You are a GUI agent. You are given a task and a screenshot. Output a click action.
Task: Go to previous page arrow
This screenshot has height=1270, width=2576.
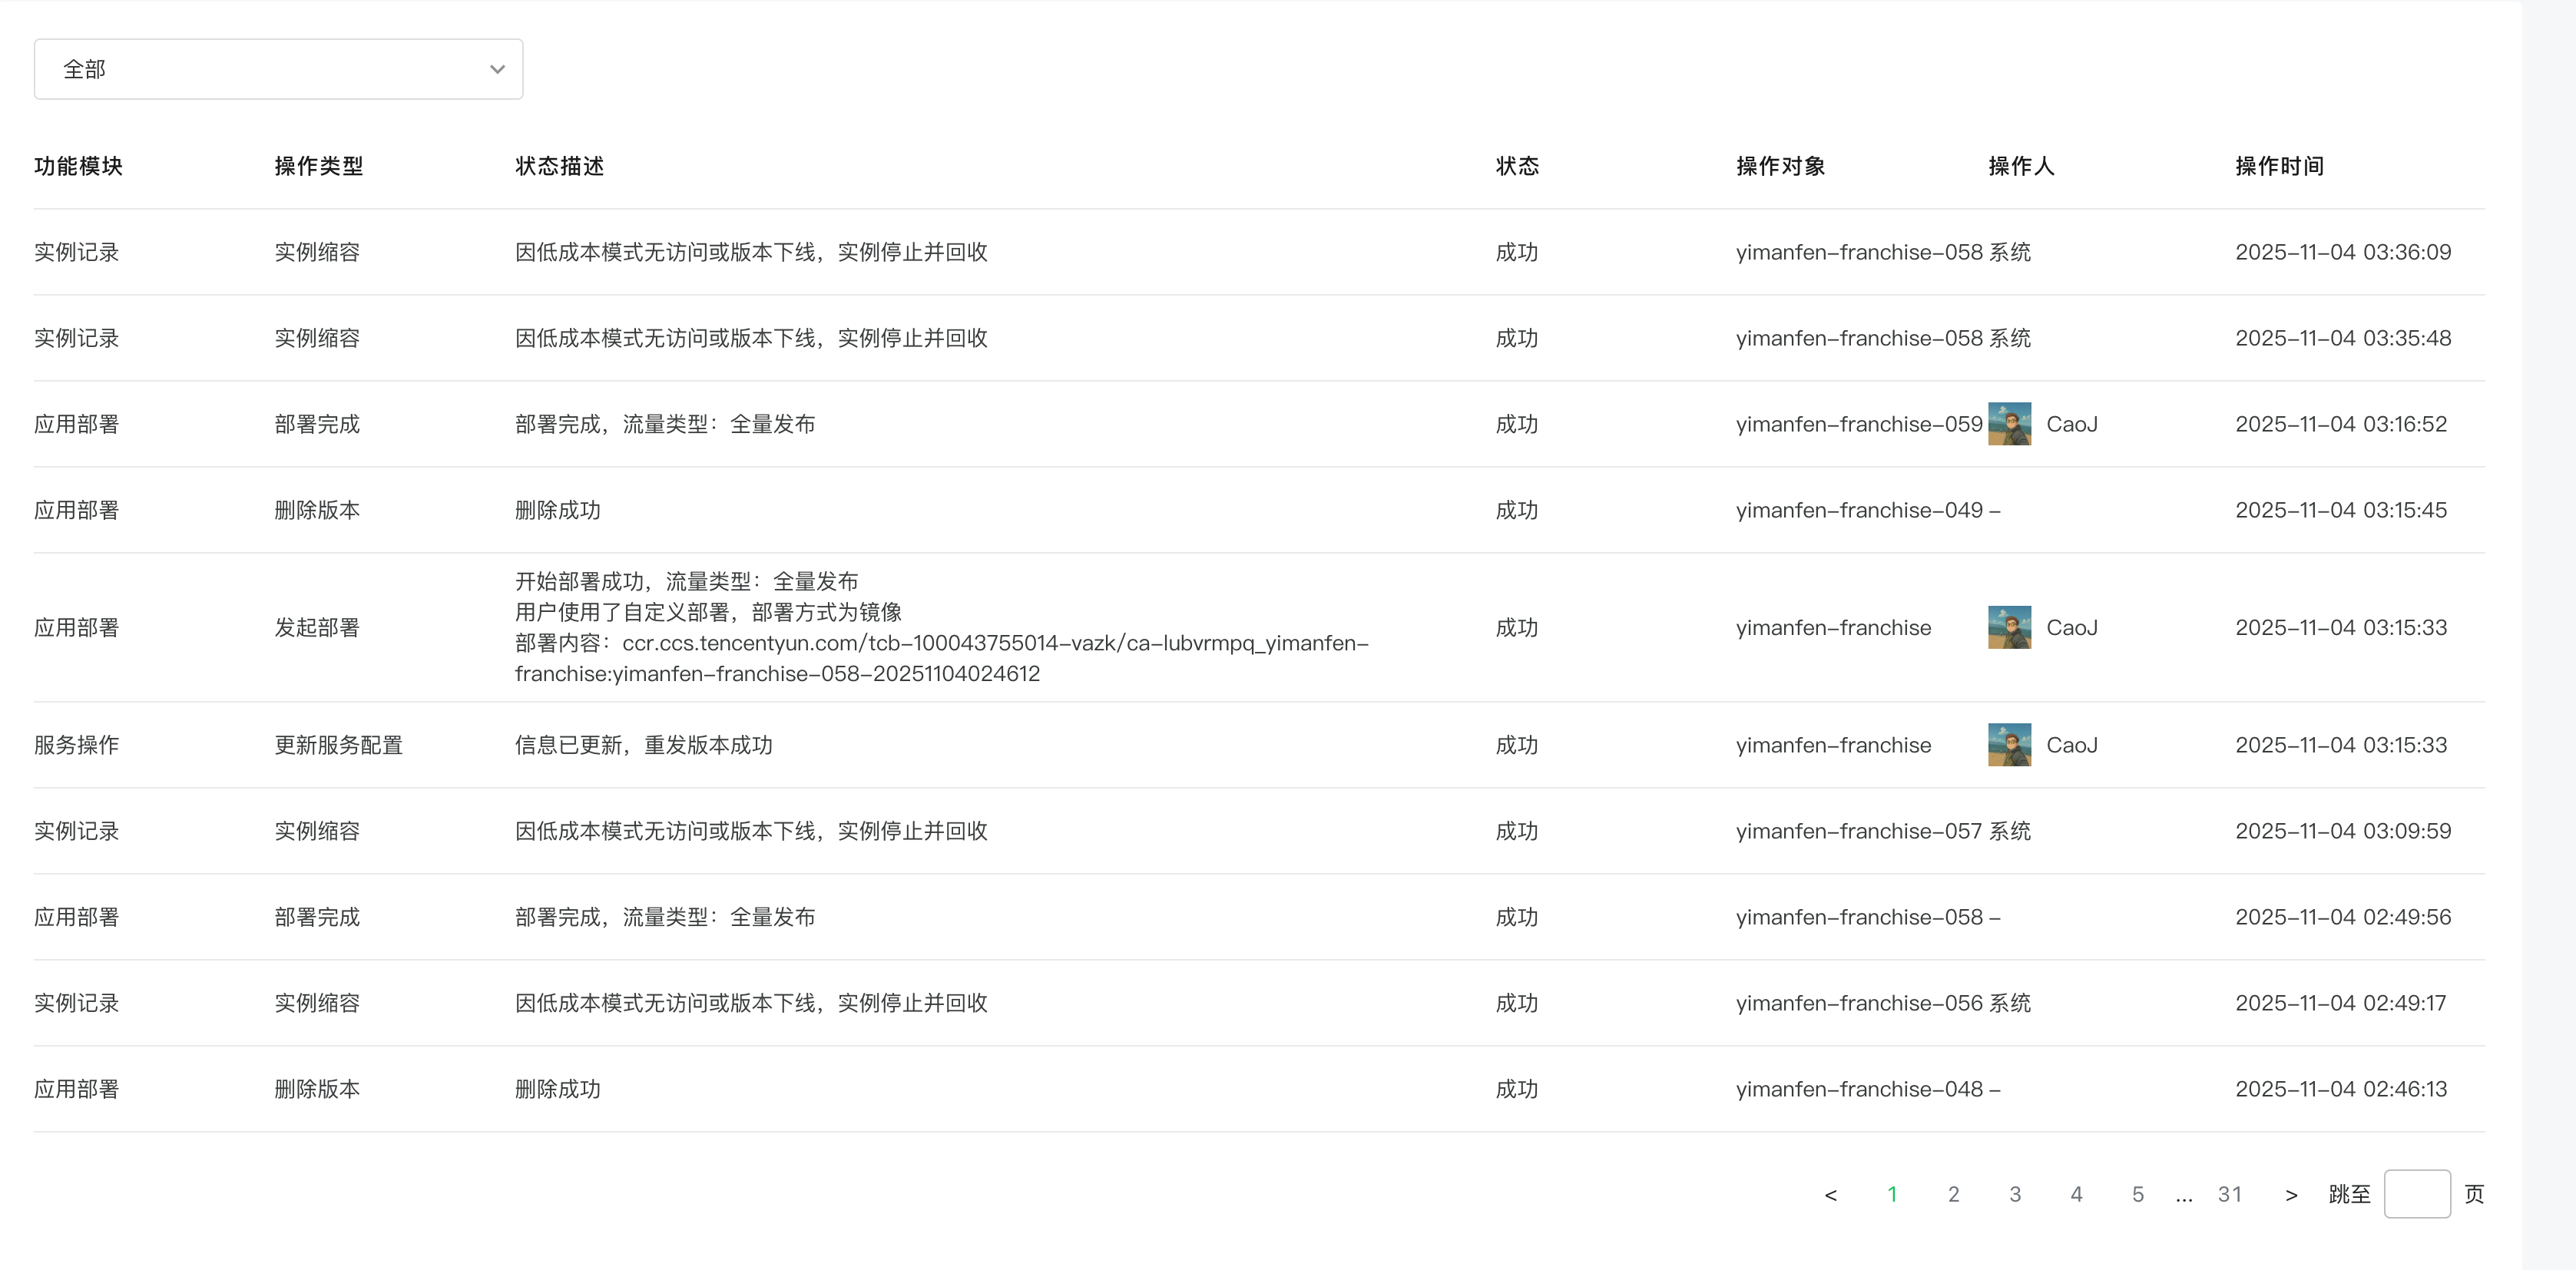[x=1830, y=1194]
